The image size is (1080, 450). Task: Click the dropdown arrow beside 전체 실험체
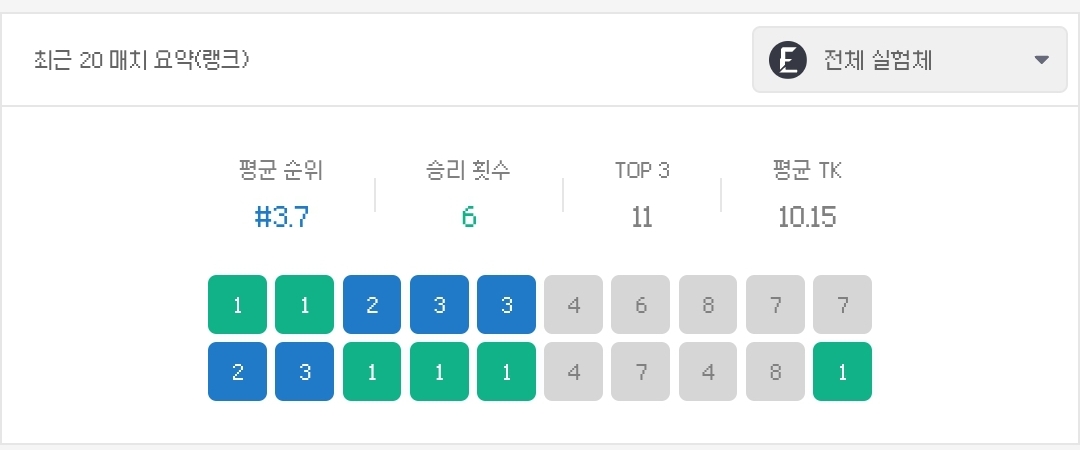tap(1041, 60)
